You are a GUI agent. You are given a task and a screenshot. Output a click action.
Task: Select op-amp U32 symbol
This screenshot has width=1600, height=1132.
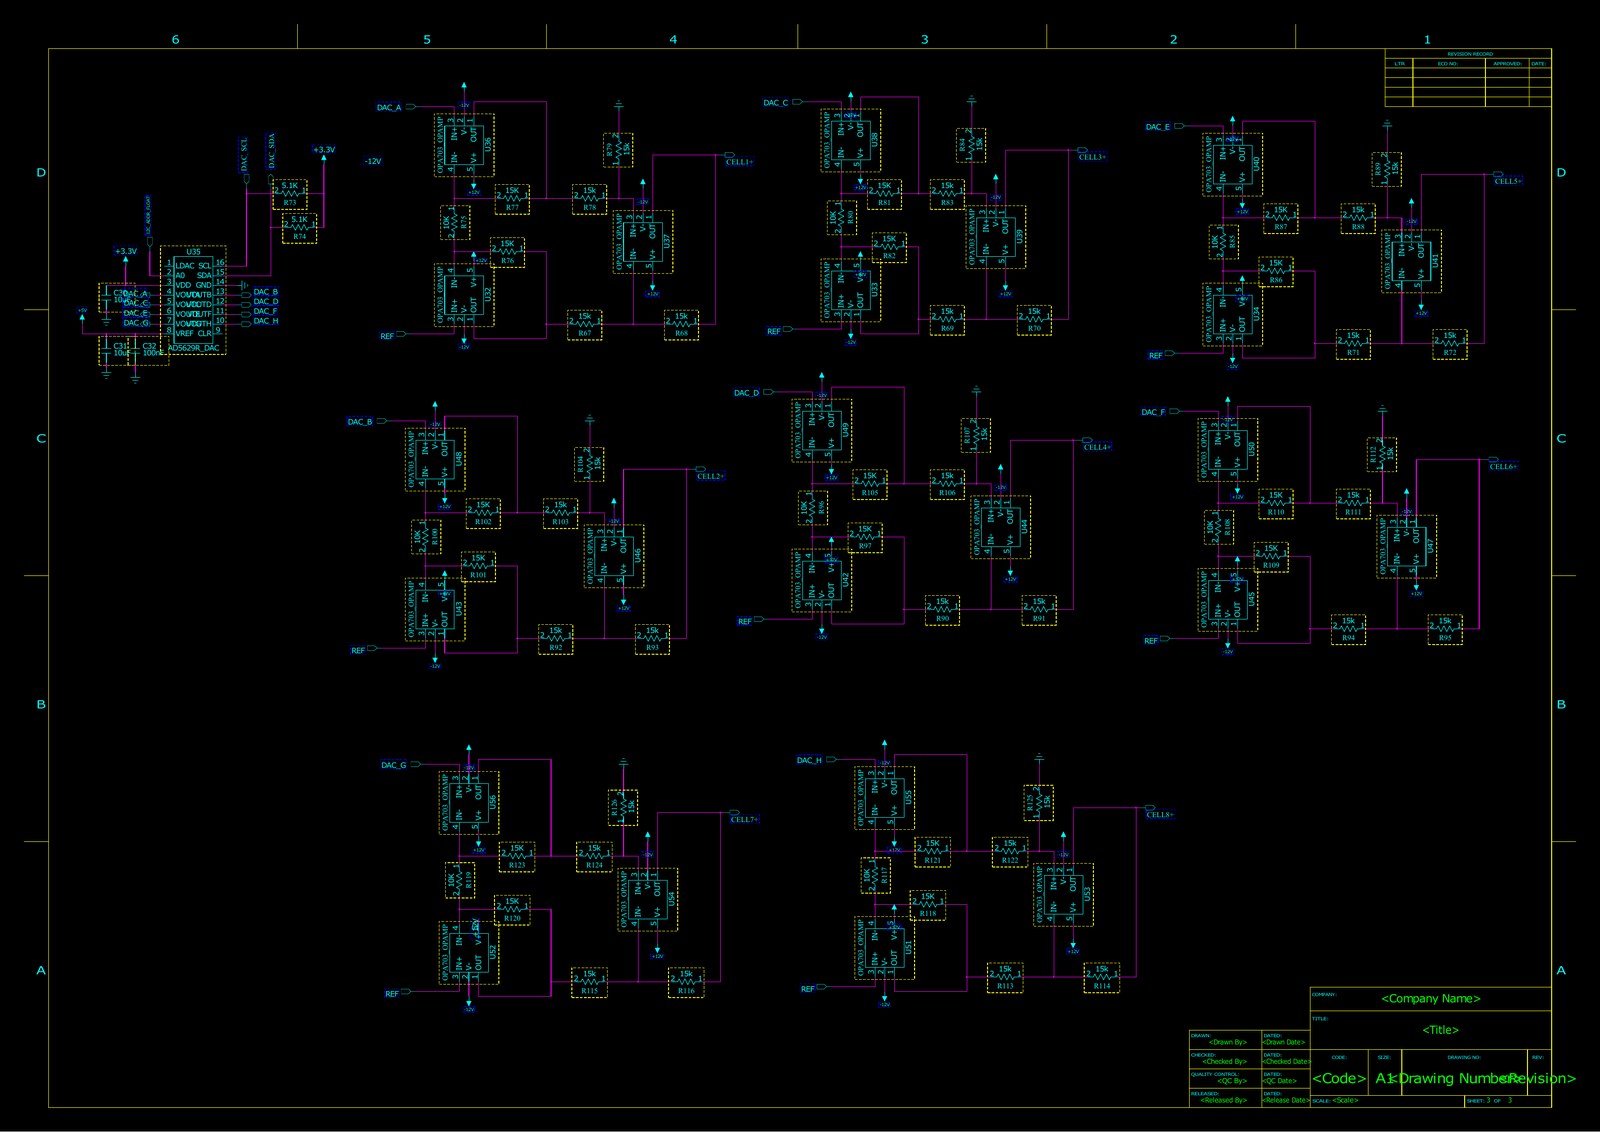464,295
